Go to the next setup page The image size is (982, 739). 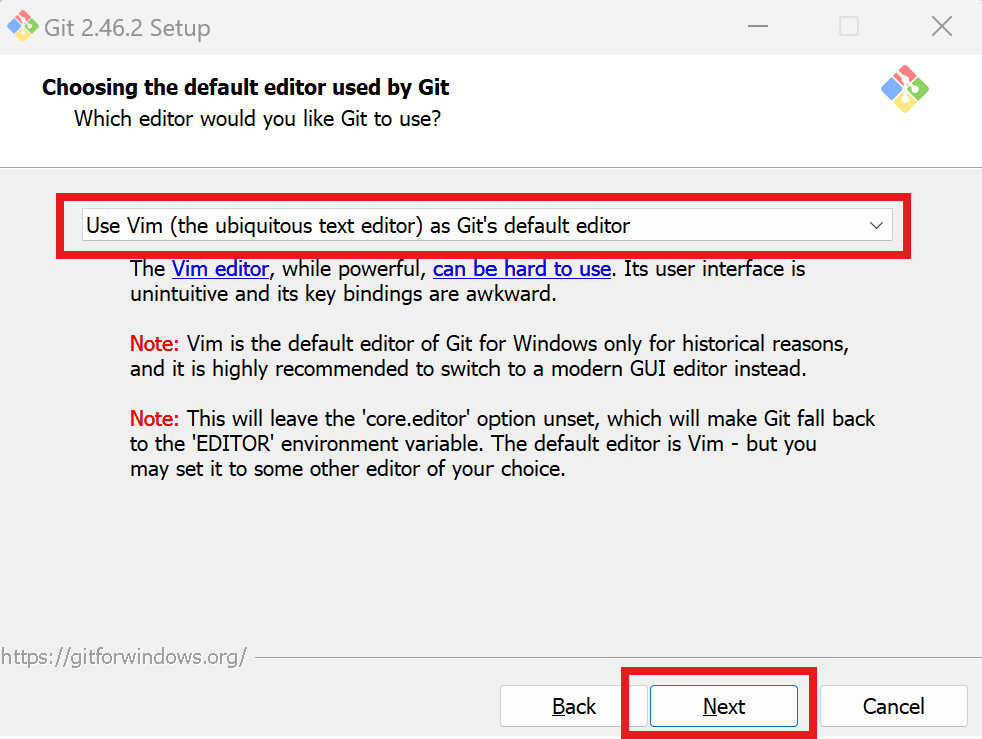click(x=723, y=706)
